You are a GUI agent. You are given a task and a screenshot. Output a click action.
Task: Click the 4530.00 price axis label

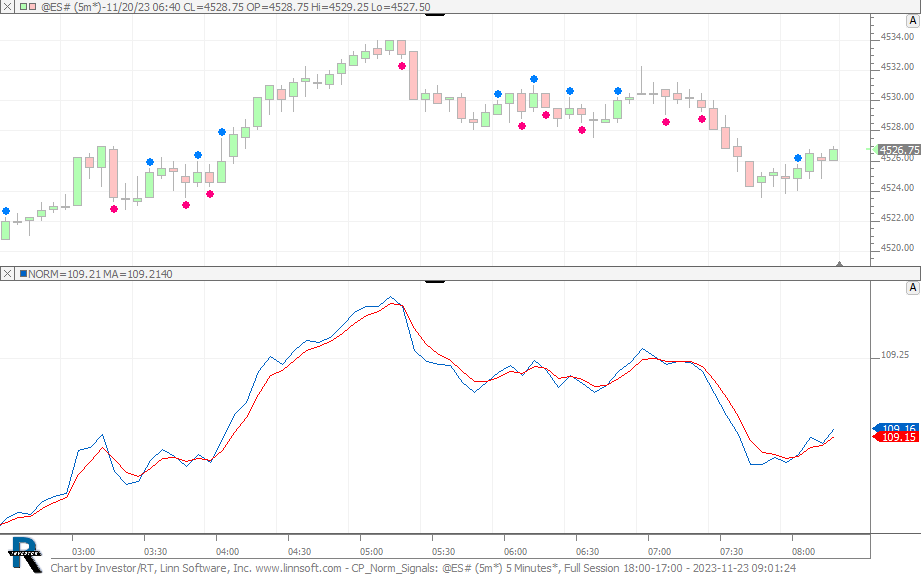click(x=897, y=96)
